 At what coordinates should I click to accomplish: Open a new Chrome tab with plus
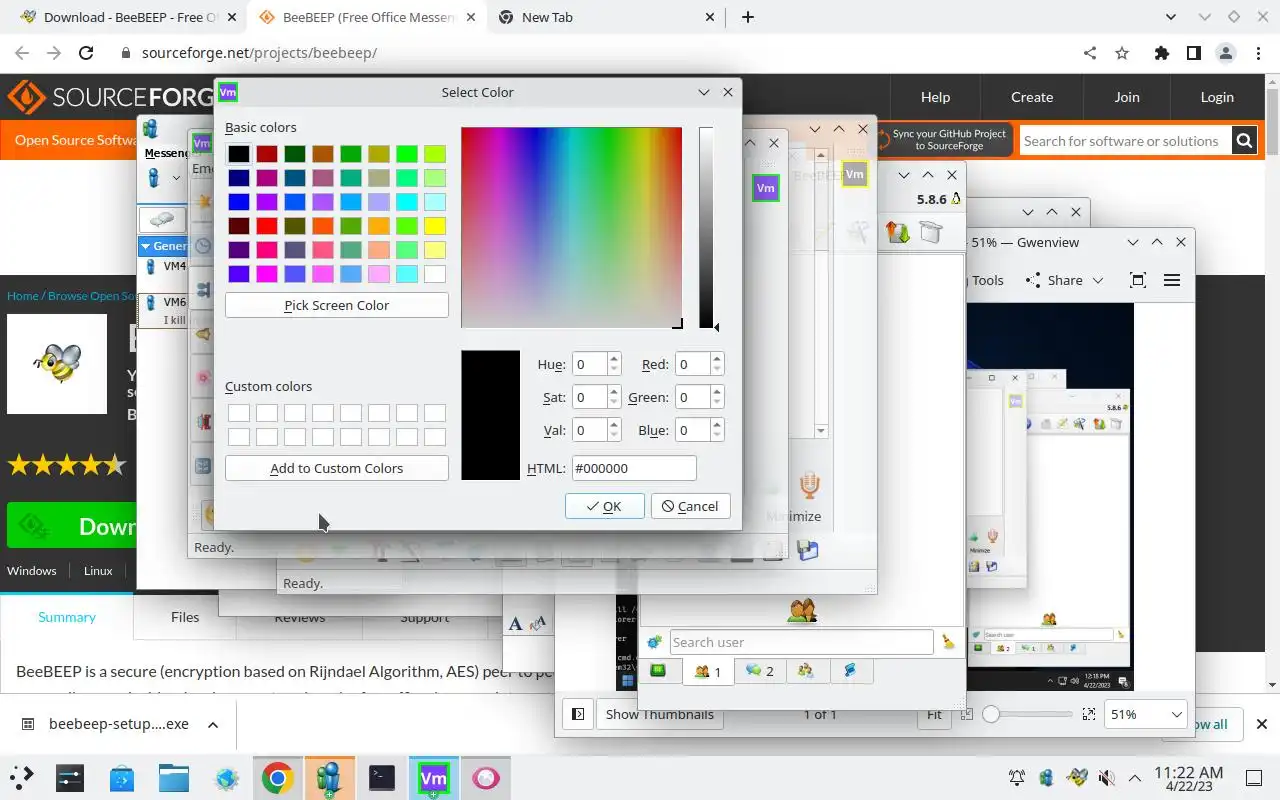pos(747,17)
